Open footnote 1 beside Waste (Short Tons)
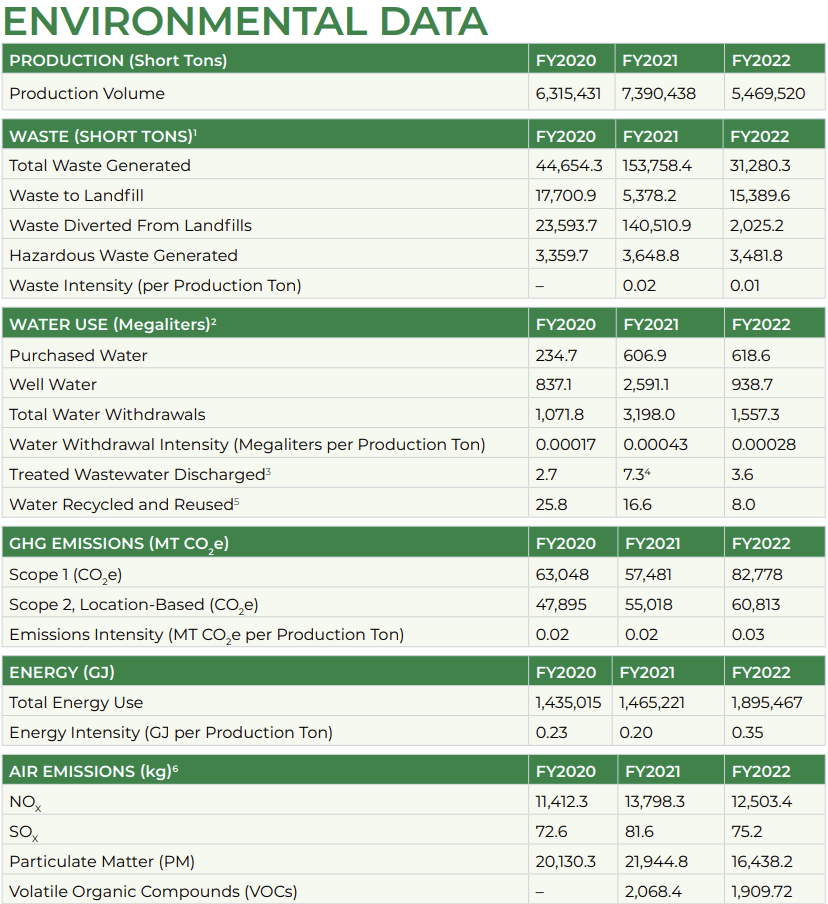 point(195,132)
